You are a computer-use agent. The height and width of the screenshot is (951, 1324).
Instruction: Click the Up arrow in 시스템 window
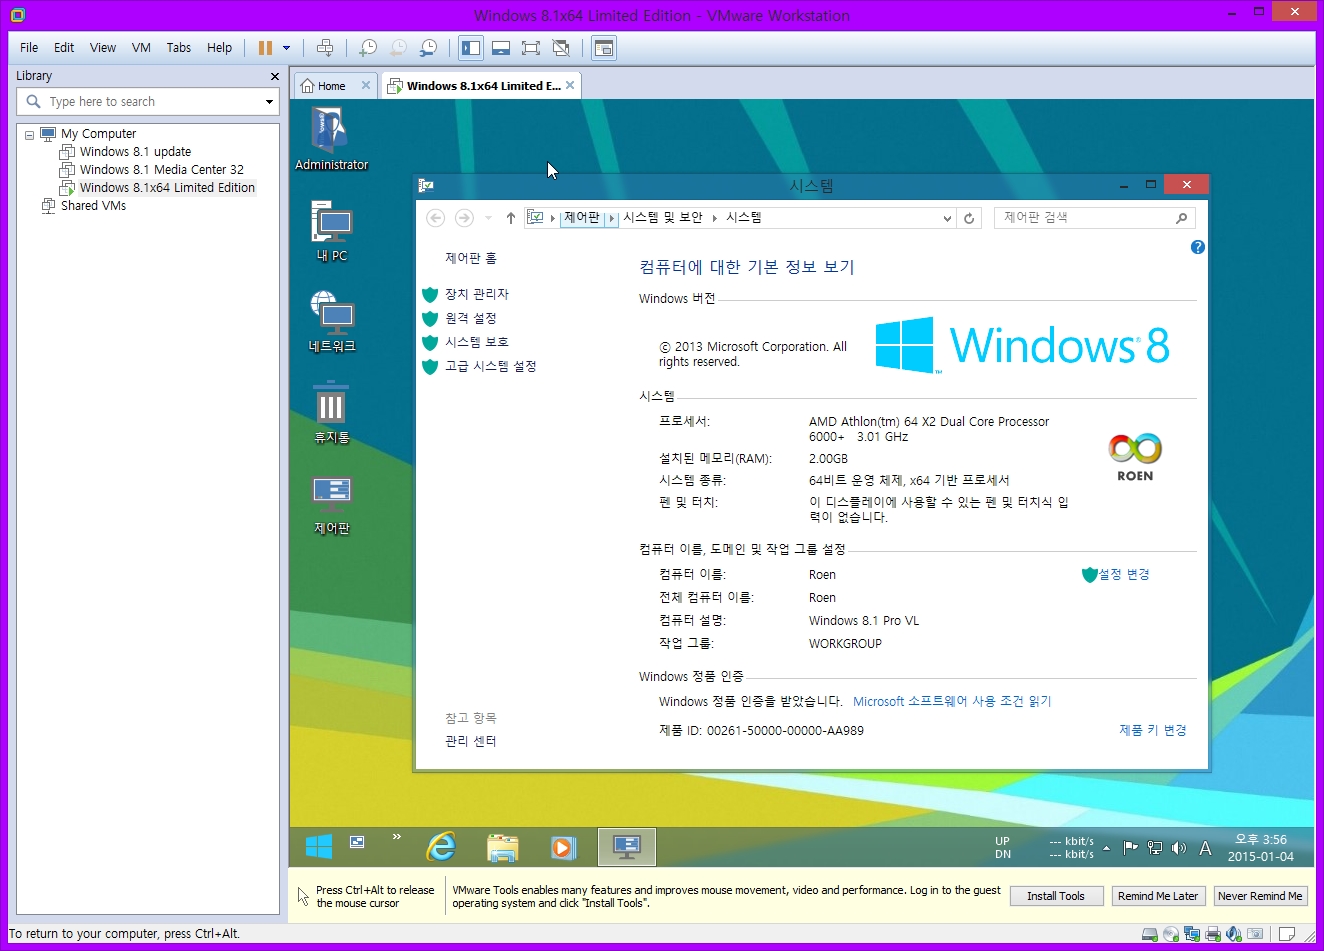point(510,218)
